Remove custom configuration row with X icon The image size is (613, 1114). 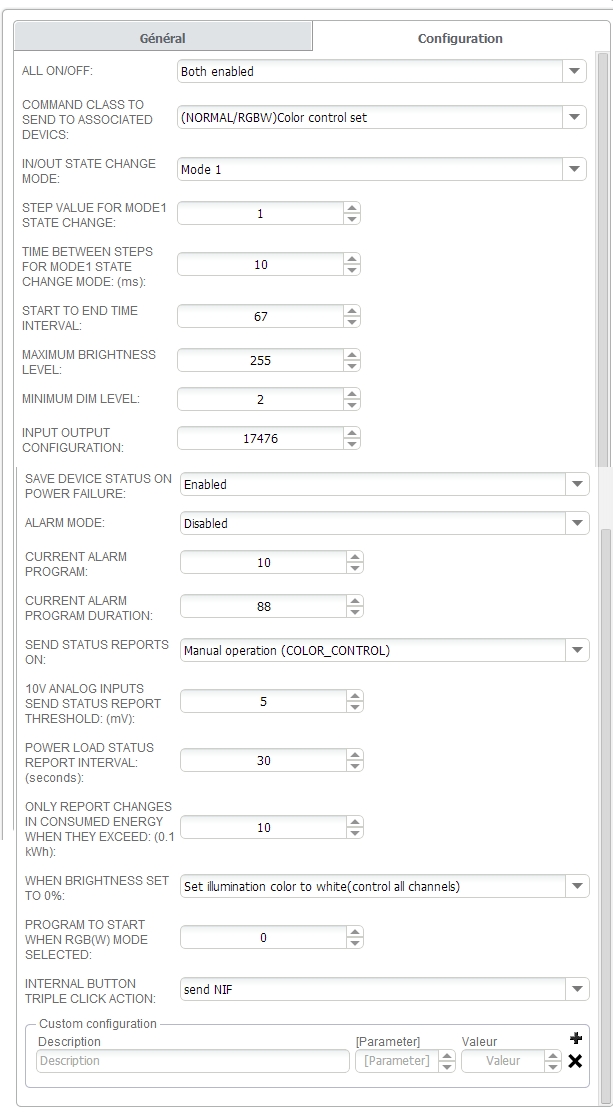point(575,1061)
